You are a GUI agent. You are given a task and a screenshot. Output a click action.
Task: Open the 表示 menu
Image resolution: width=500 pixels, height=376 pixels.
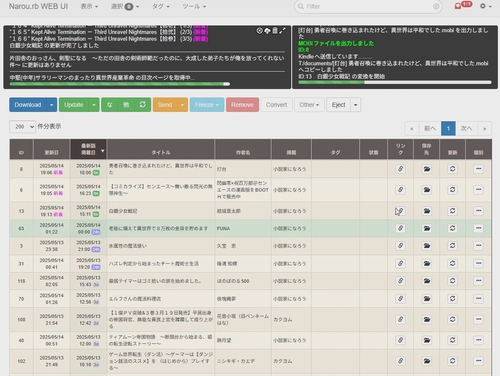89,6
